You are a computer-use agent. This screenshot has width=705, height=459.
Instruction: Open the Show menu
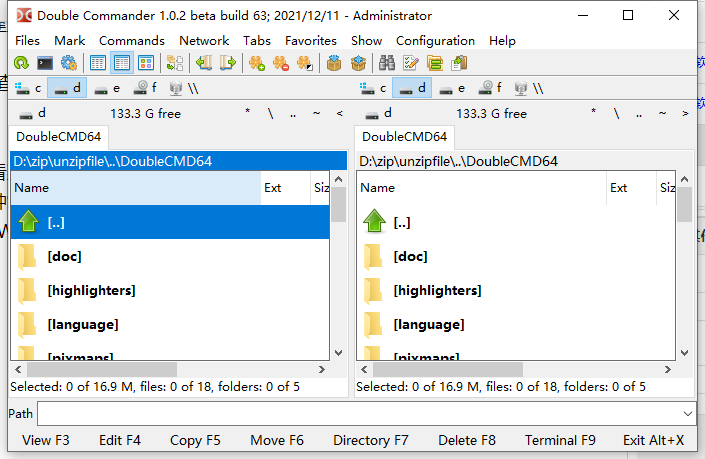(366, 41)
